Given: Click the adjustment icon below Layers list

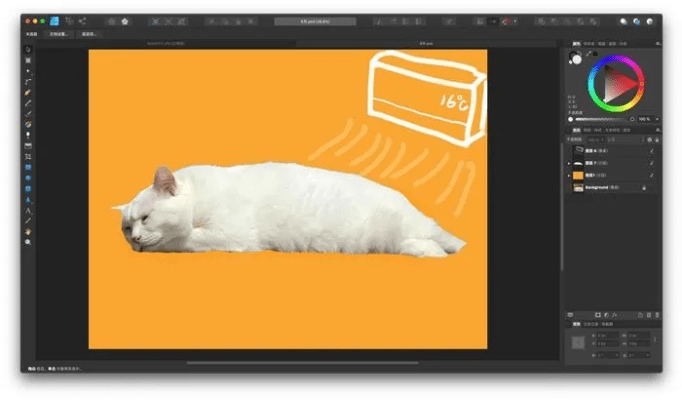Looking at the screenshot, I should click(x=606, y=315).
